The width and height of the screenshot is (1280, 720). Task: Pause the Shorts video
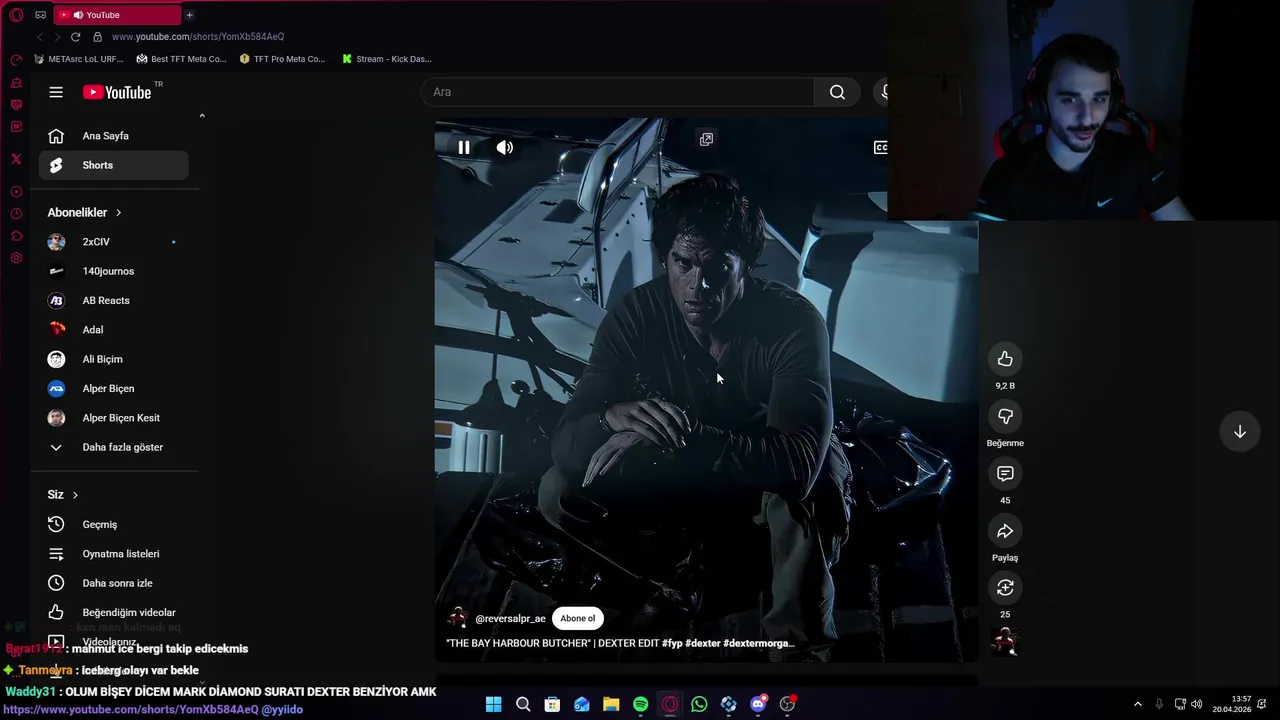point(464,147)
